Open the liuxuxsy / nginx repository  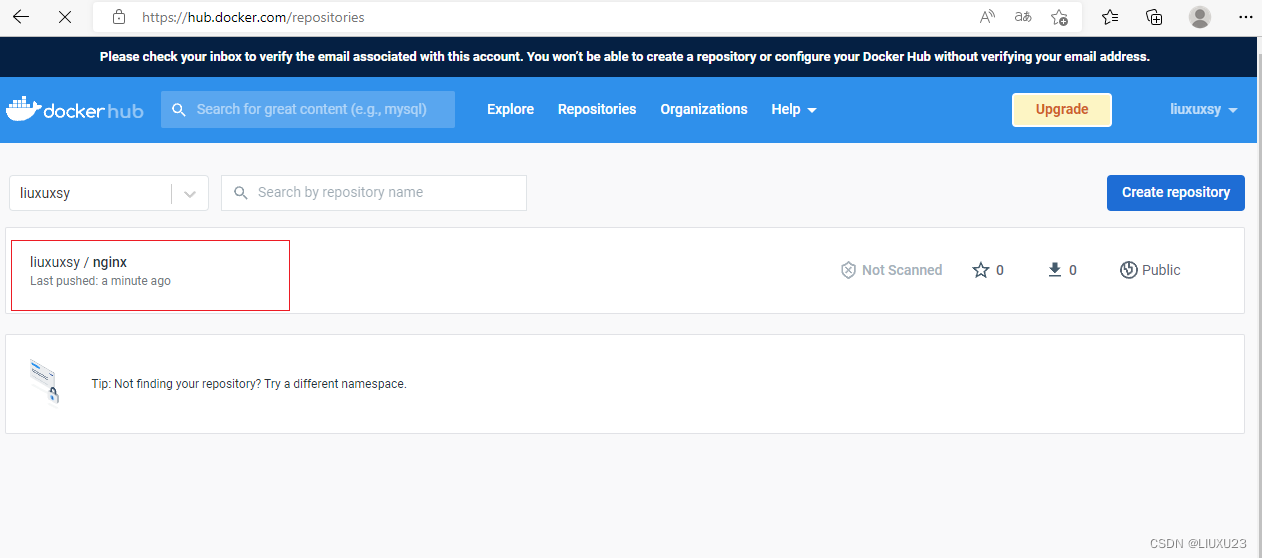79,262
